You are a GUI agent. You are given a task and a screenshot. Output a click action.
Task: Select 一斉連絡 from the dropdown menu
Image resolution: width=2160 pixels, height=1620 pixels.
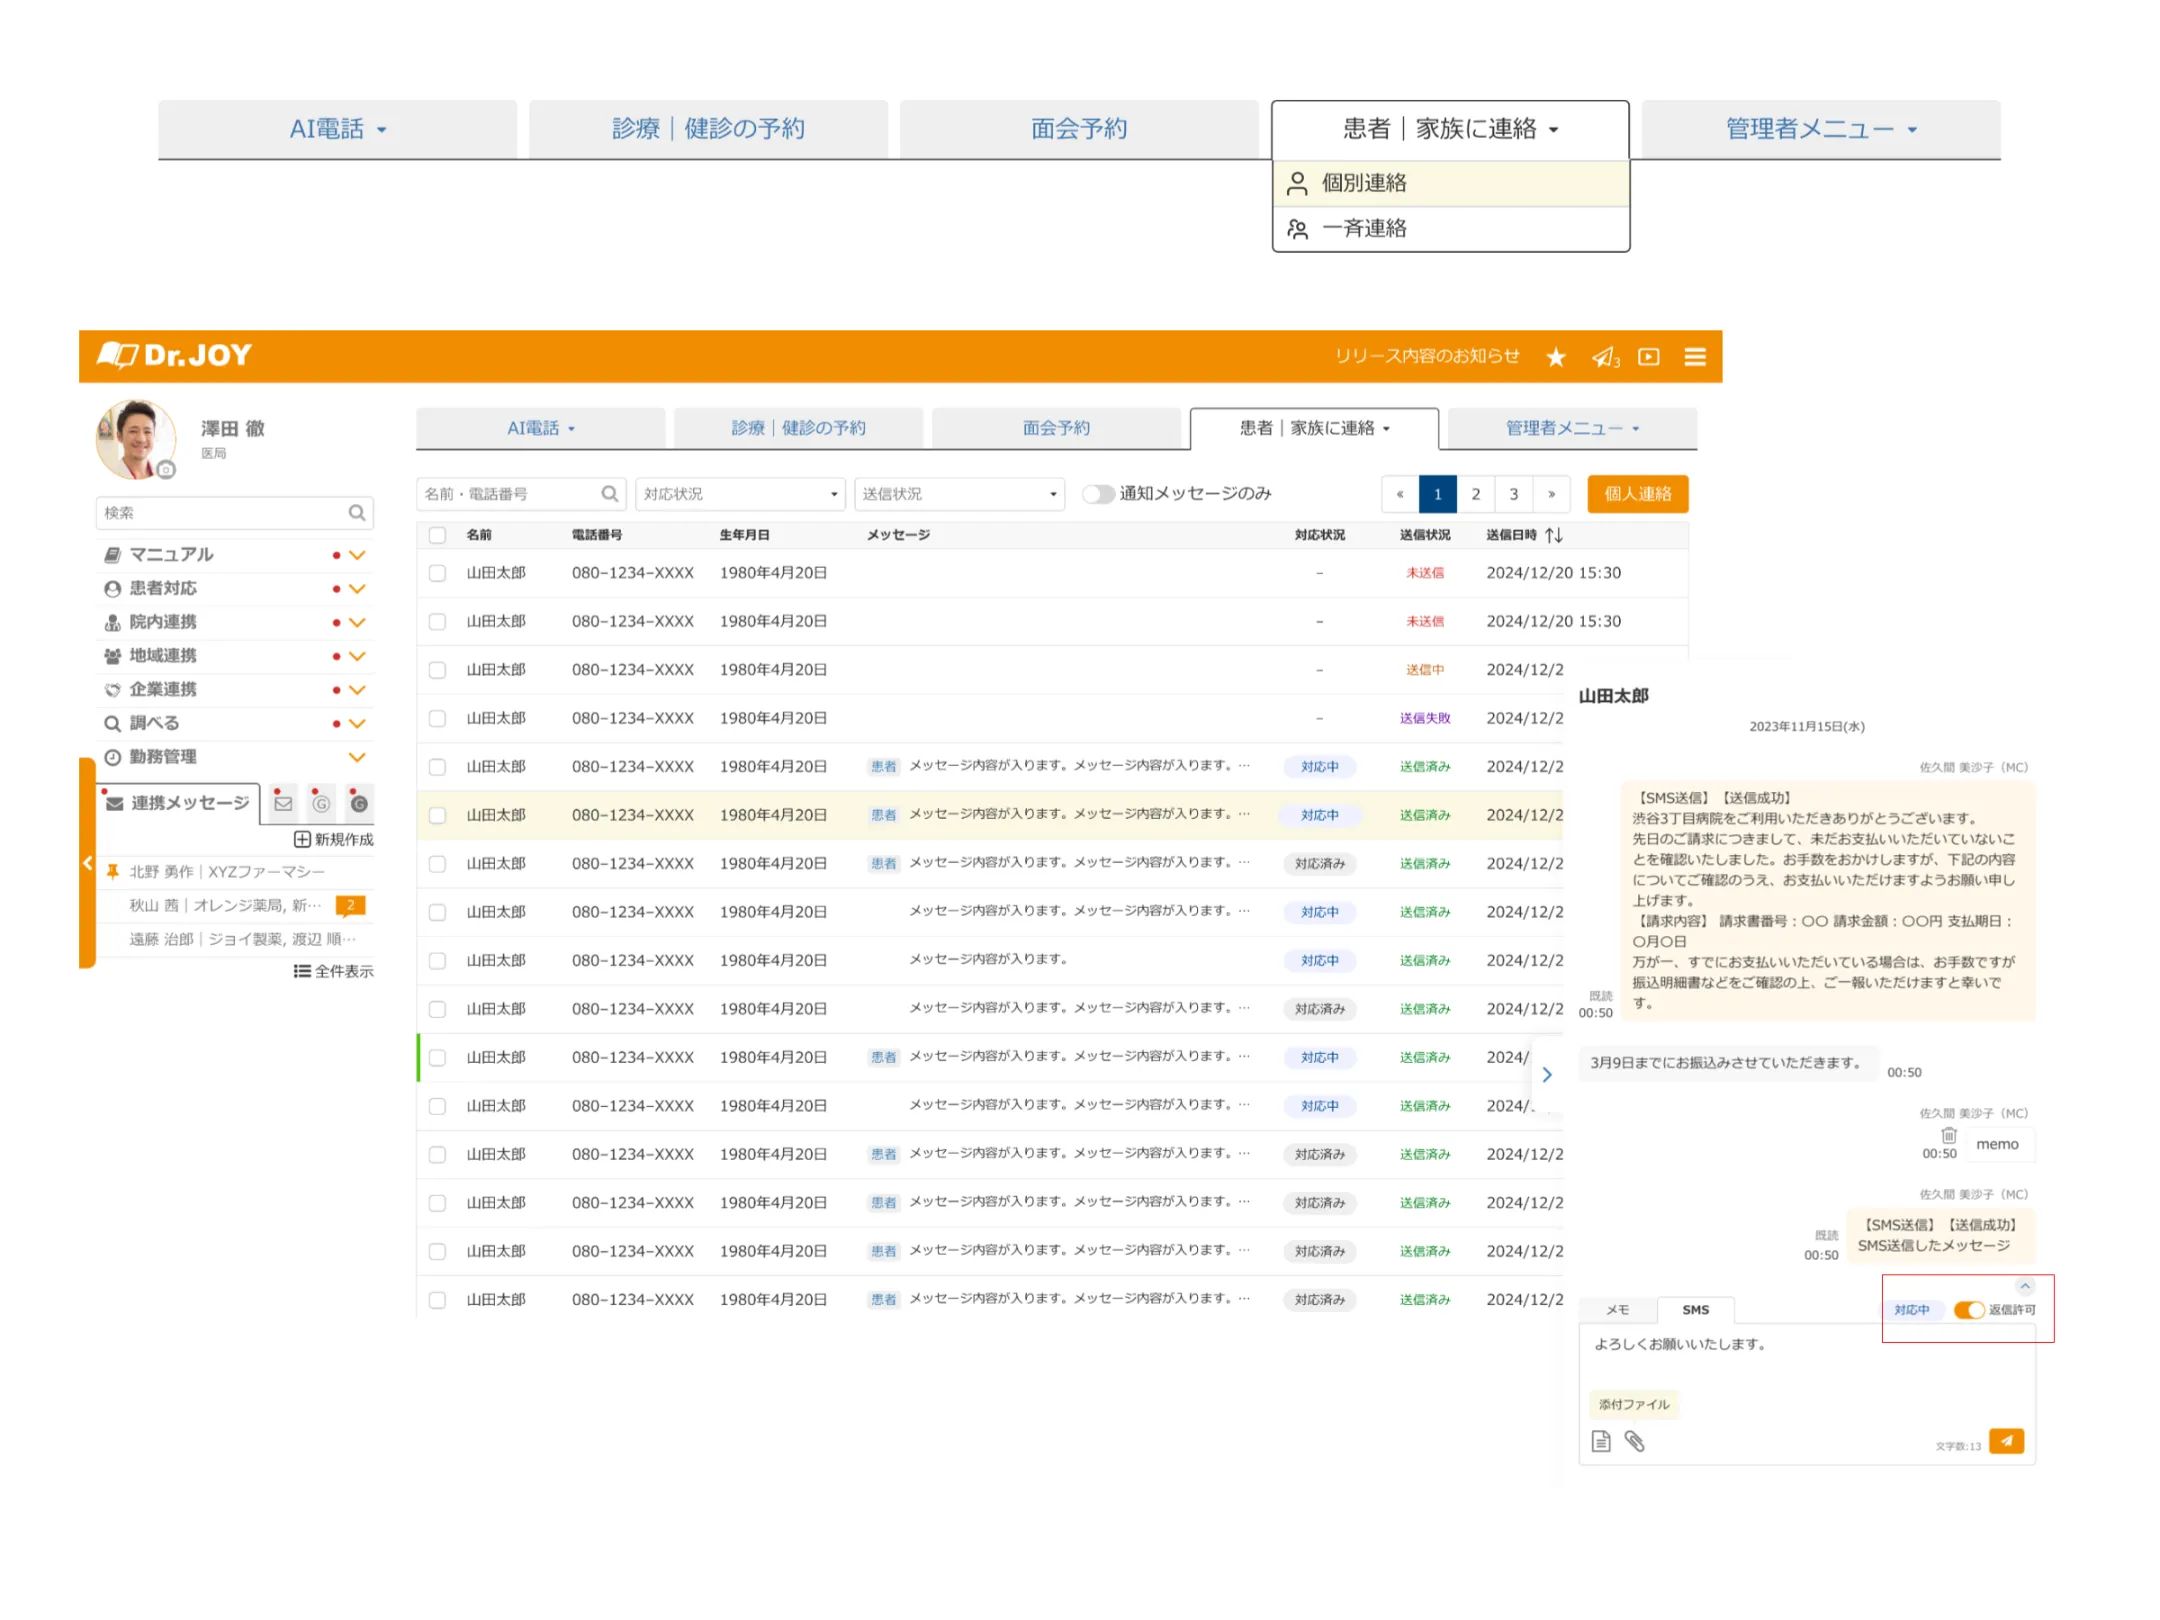coord(1364,229)
